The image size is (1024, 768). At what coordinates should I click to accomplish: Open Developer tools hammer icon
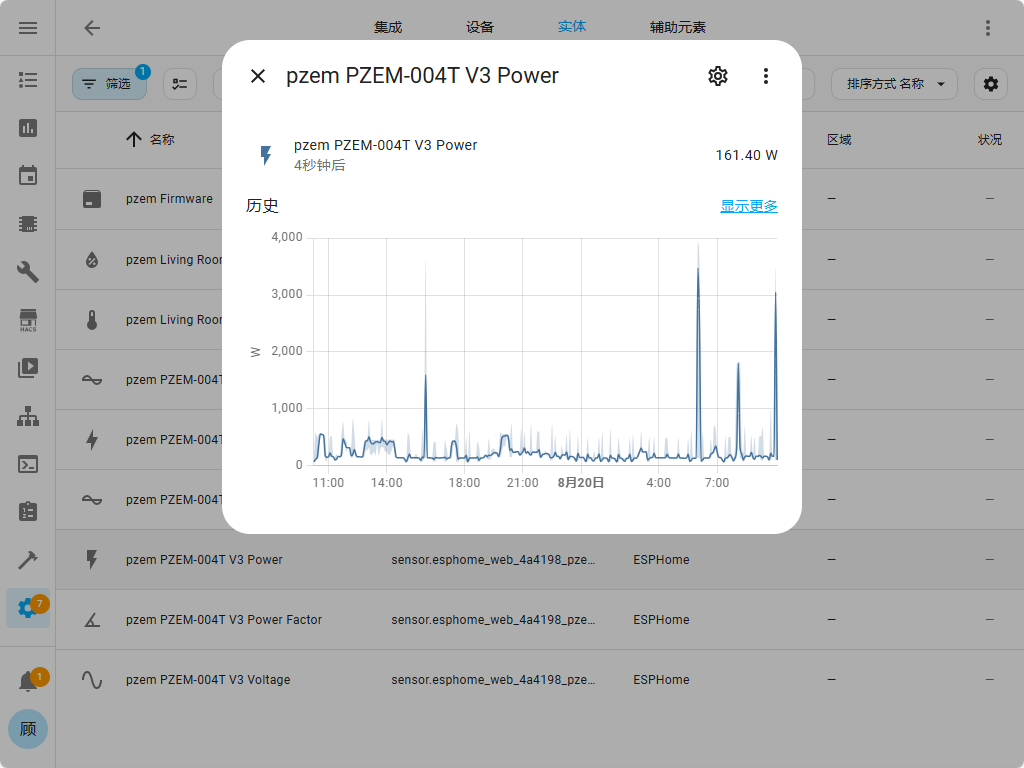coord(28,560)
